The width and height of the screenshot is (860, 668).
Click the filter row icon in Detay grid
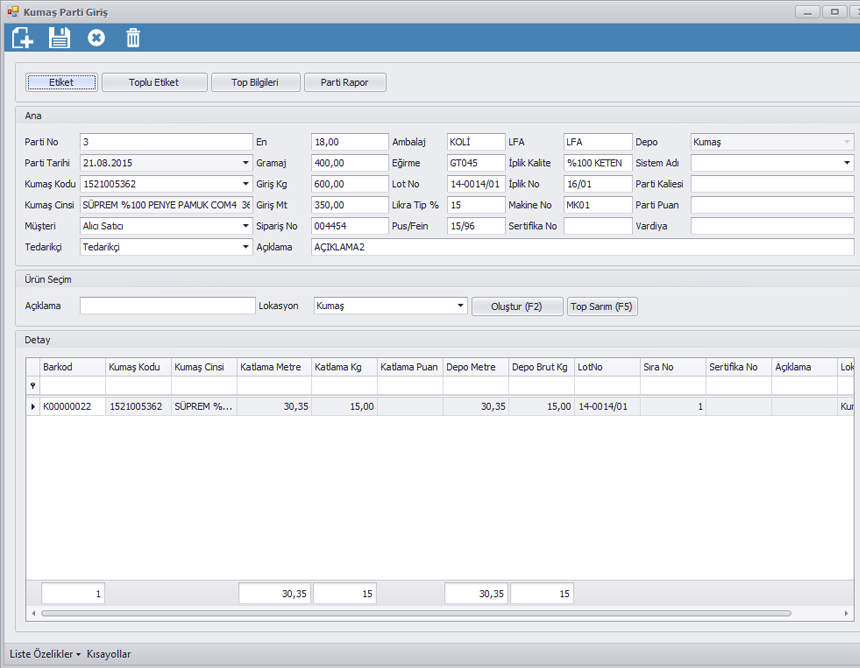33,386
